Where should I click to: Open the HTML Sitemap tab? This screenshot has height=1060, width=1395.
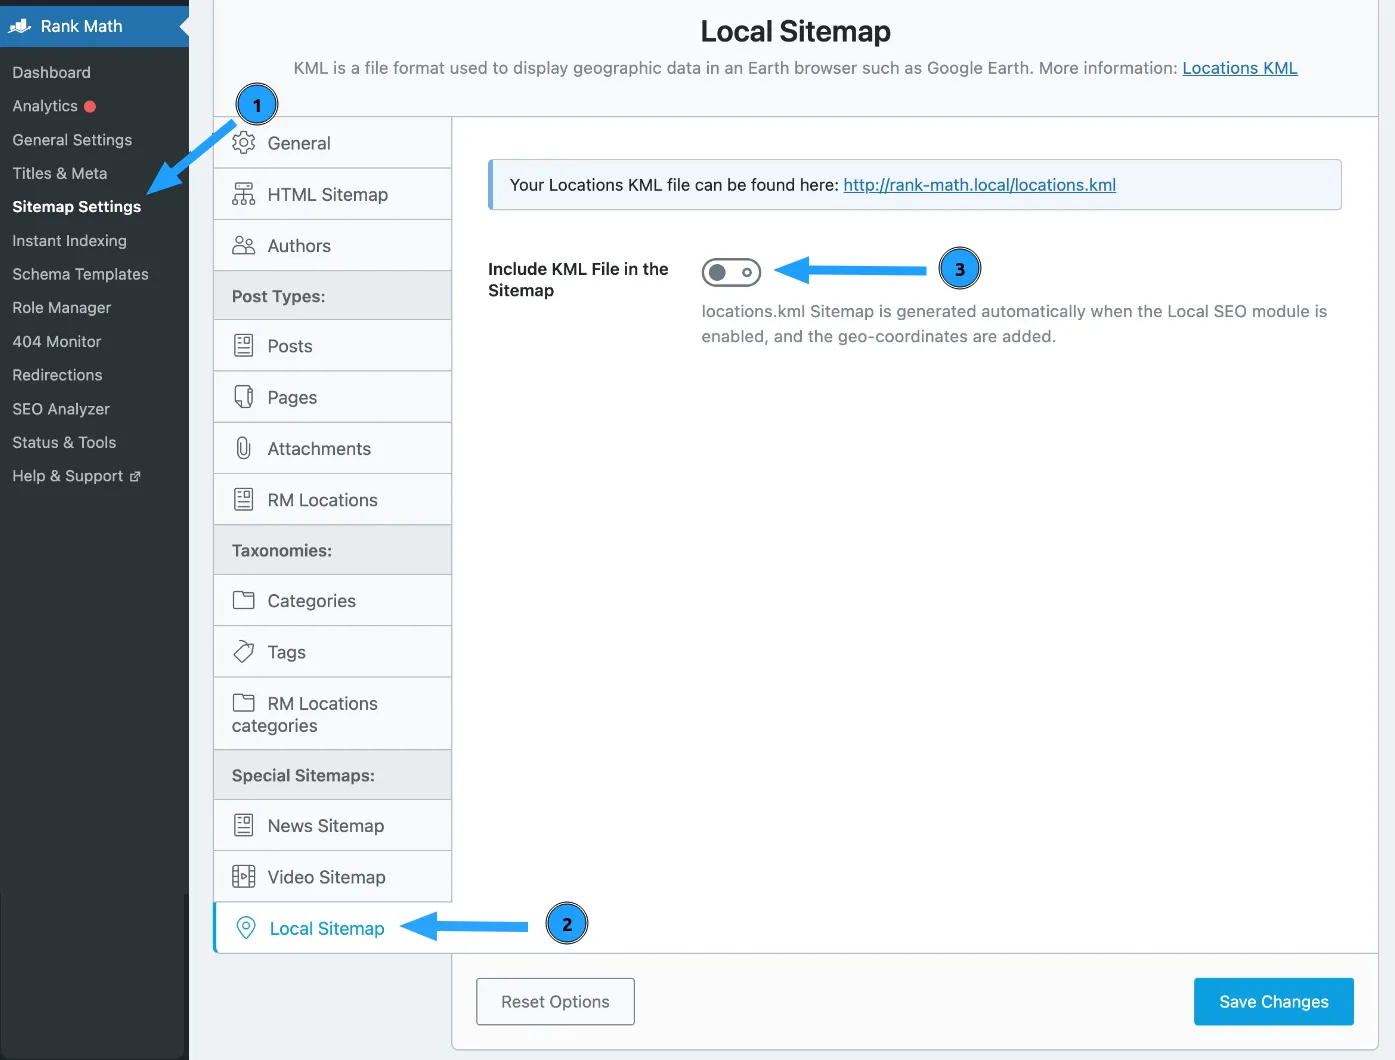click(332, 194)
